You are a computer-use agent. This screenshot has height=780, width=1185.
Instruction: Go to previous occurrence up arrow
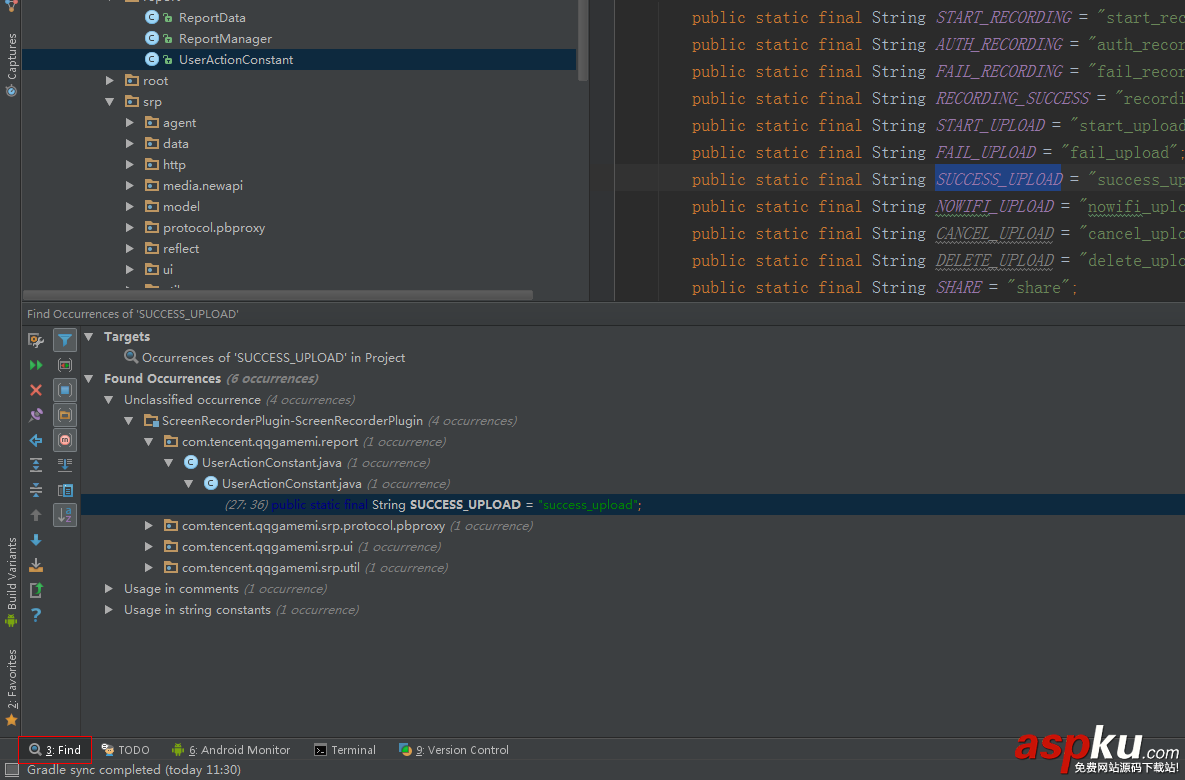[x=36, y=515]
